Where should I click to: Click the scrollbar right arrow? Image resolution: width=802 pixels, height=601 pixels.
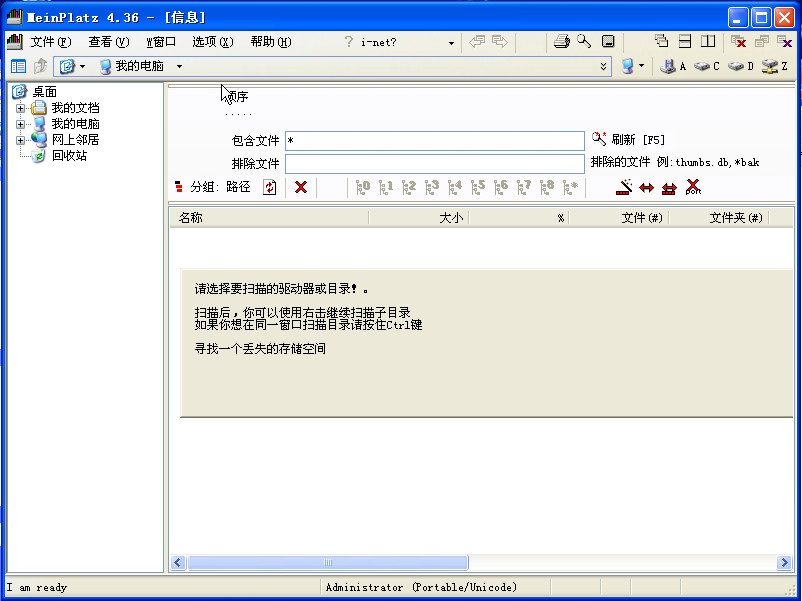point(784,563)
